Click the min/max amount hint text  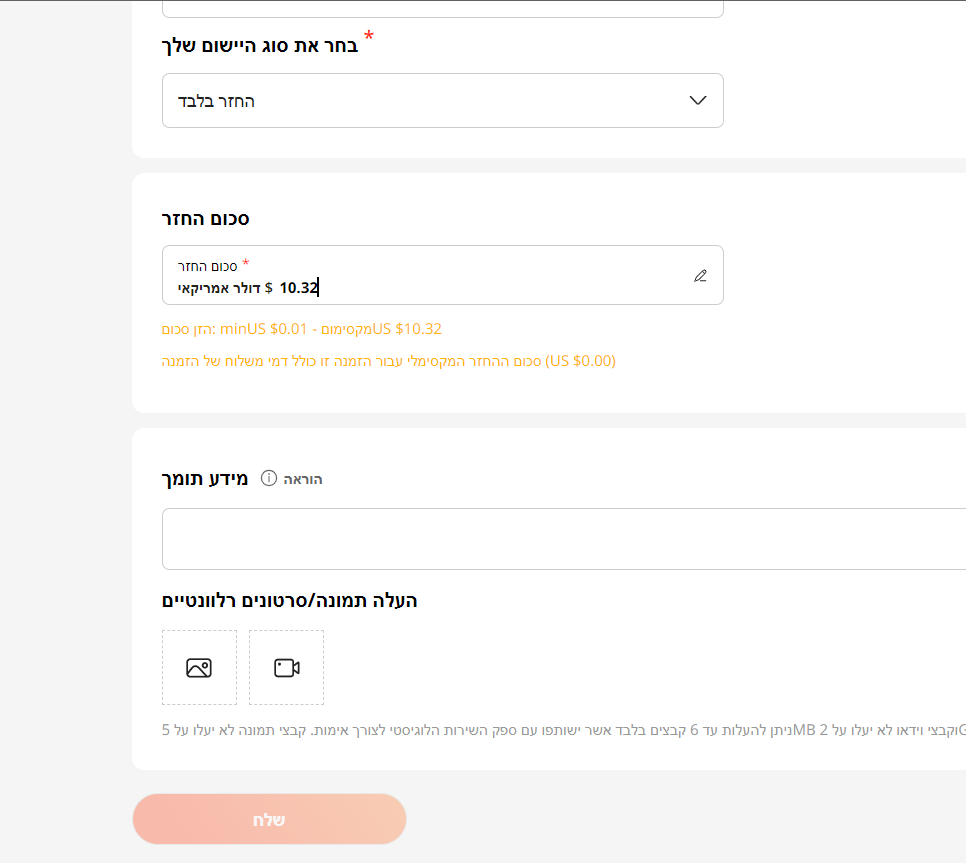click(302, 329)
